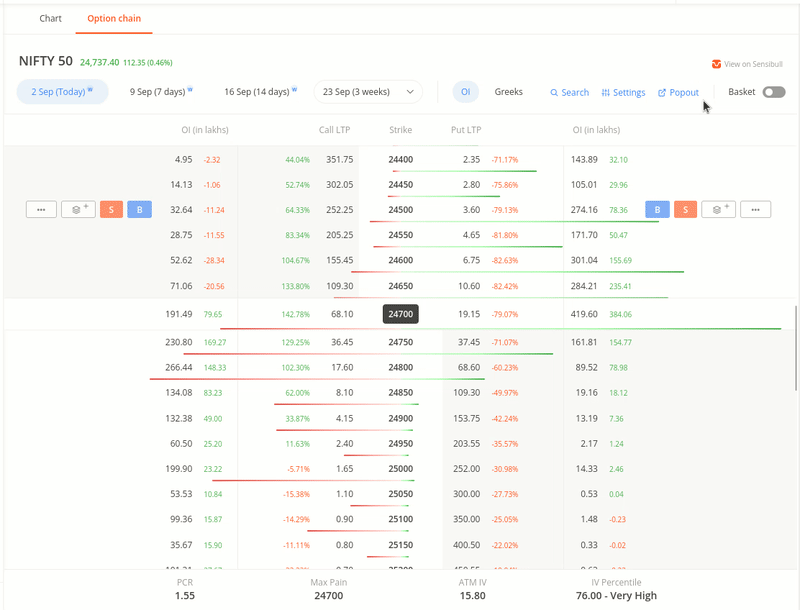Expand the 23 Sep (3 weeks) expiry dropdown
Screen dimensions: 800x610
(367, 92)
